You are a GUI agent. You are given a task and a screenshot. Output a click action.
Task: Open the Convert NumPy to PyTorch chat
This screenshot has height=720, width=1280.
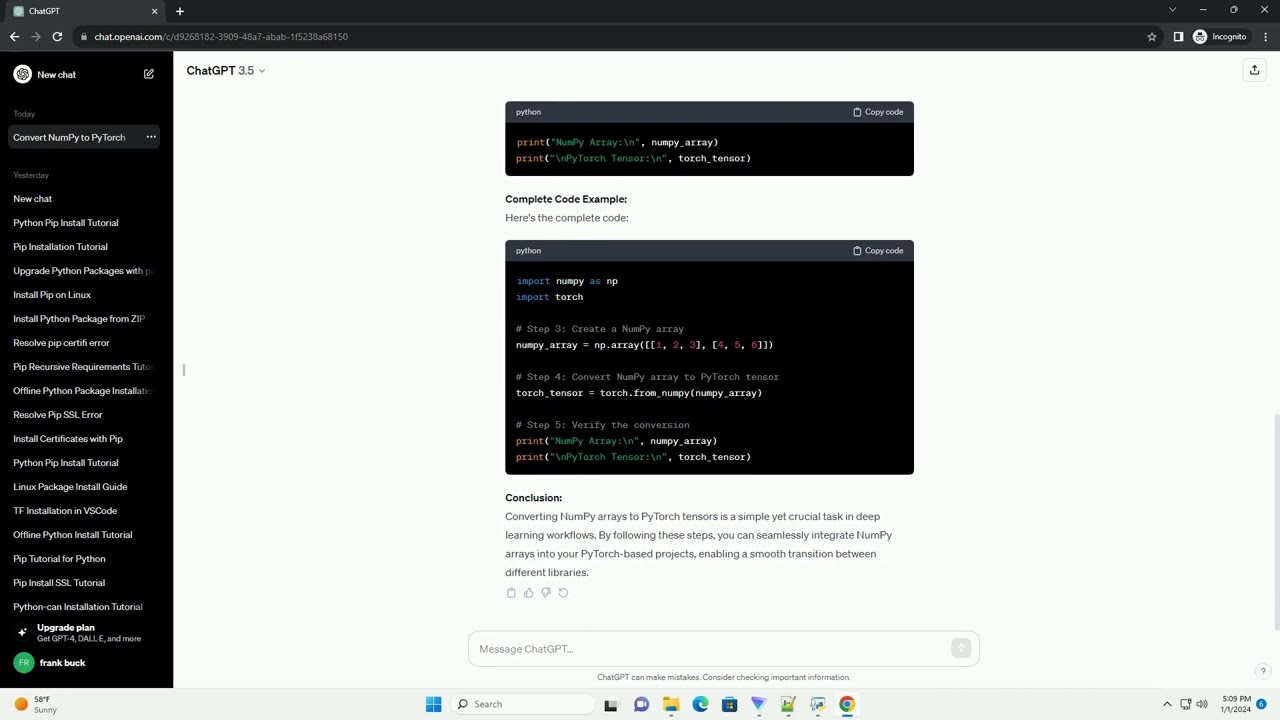(69, 137)
